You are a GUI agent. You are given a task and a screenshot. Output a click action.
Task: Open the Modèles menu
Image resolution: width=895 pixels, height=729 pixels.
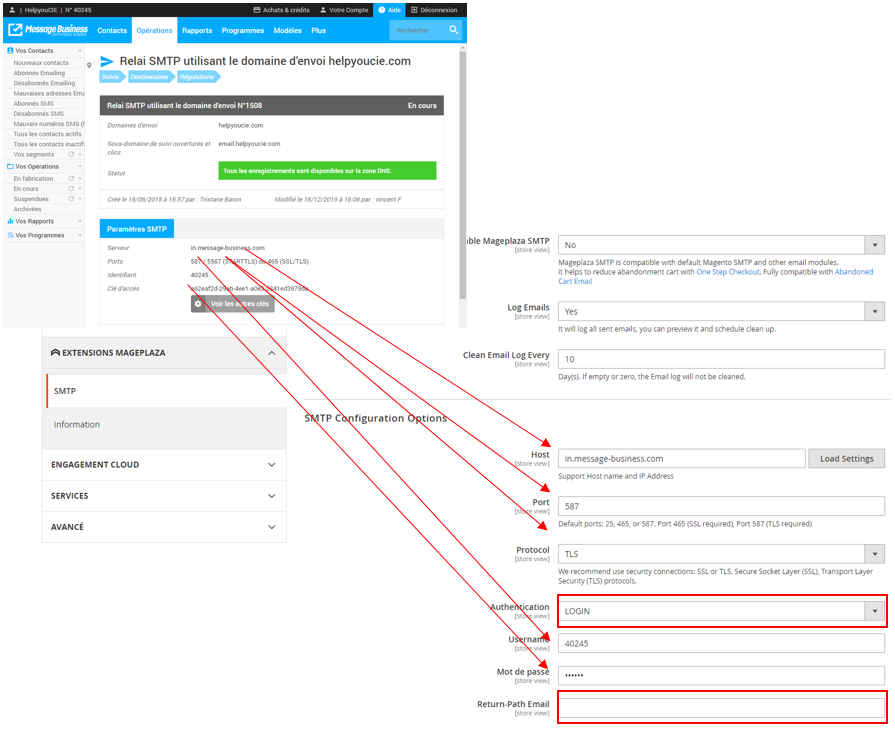pyautogui.click(x=287, y=30)
